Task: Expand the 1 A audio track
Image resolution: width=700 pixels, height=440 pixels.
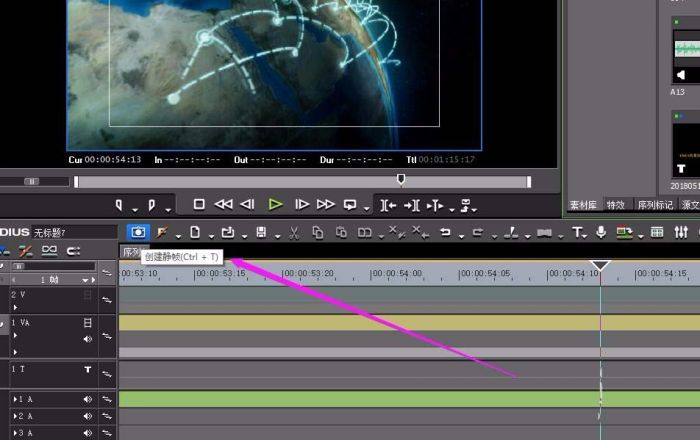Action: [14, 400]
